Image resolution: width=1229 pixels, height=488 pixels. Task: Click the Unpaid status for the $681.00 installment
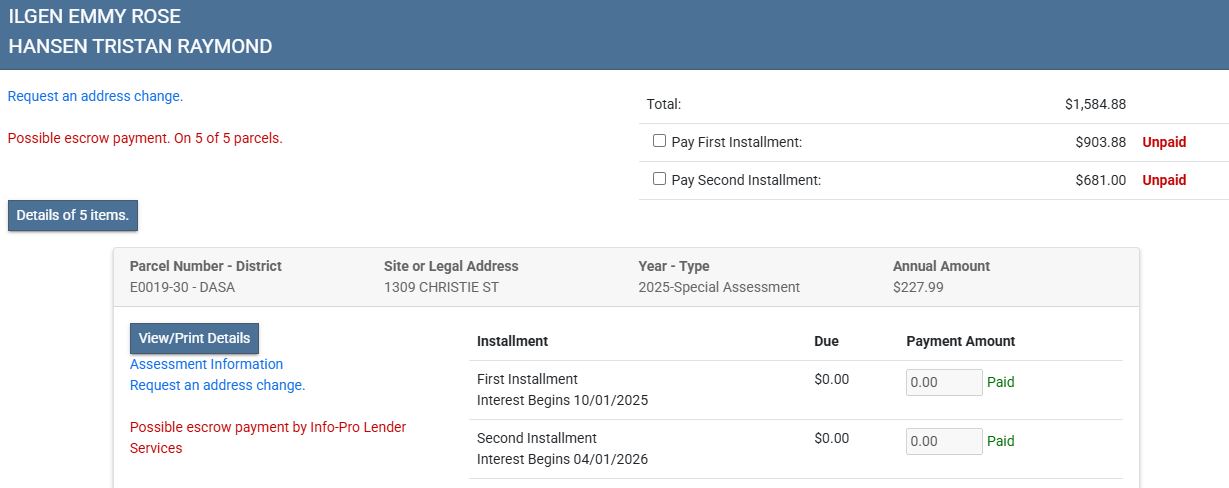(x=1164, y=180)
